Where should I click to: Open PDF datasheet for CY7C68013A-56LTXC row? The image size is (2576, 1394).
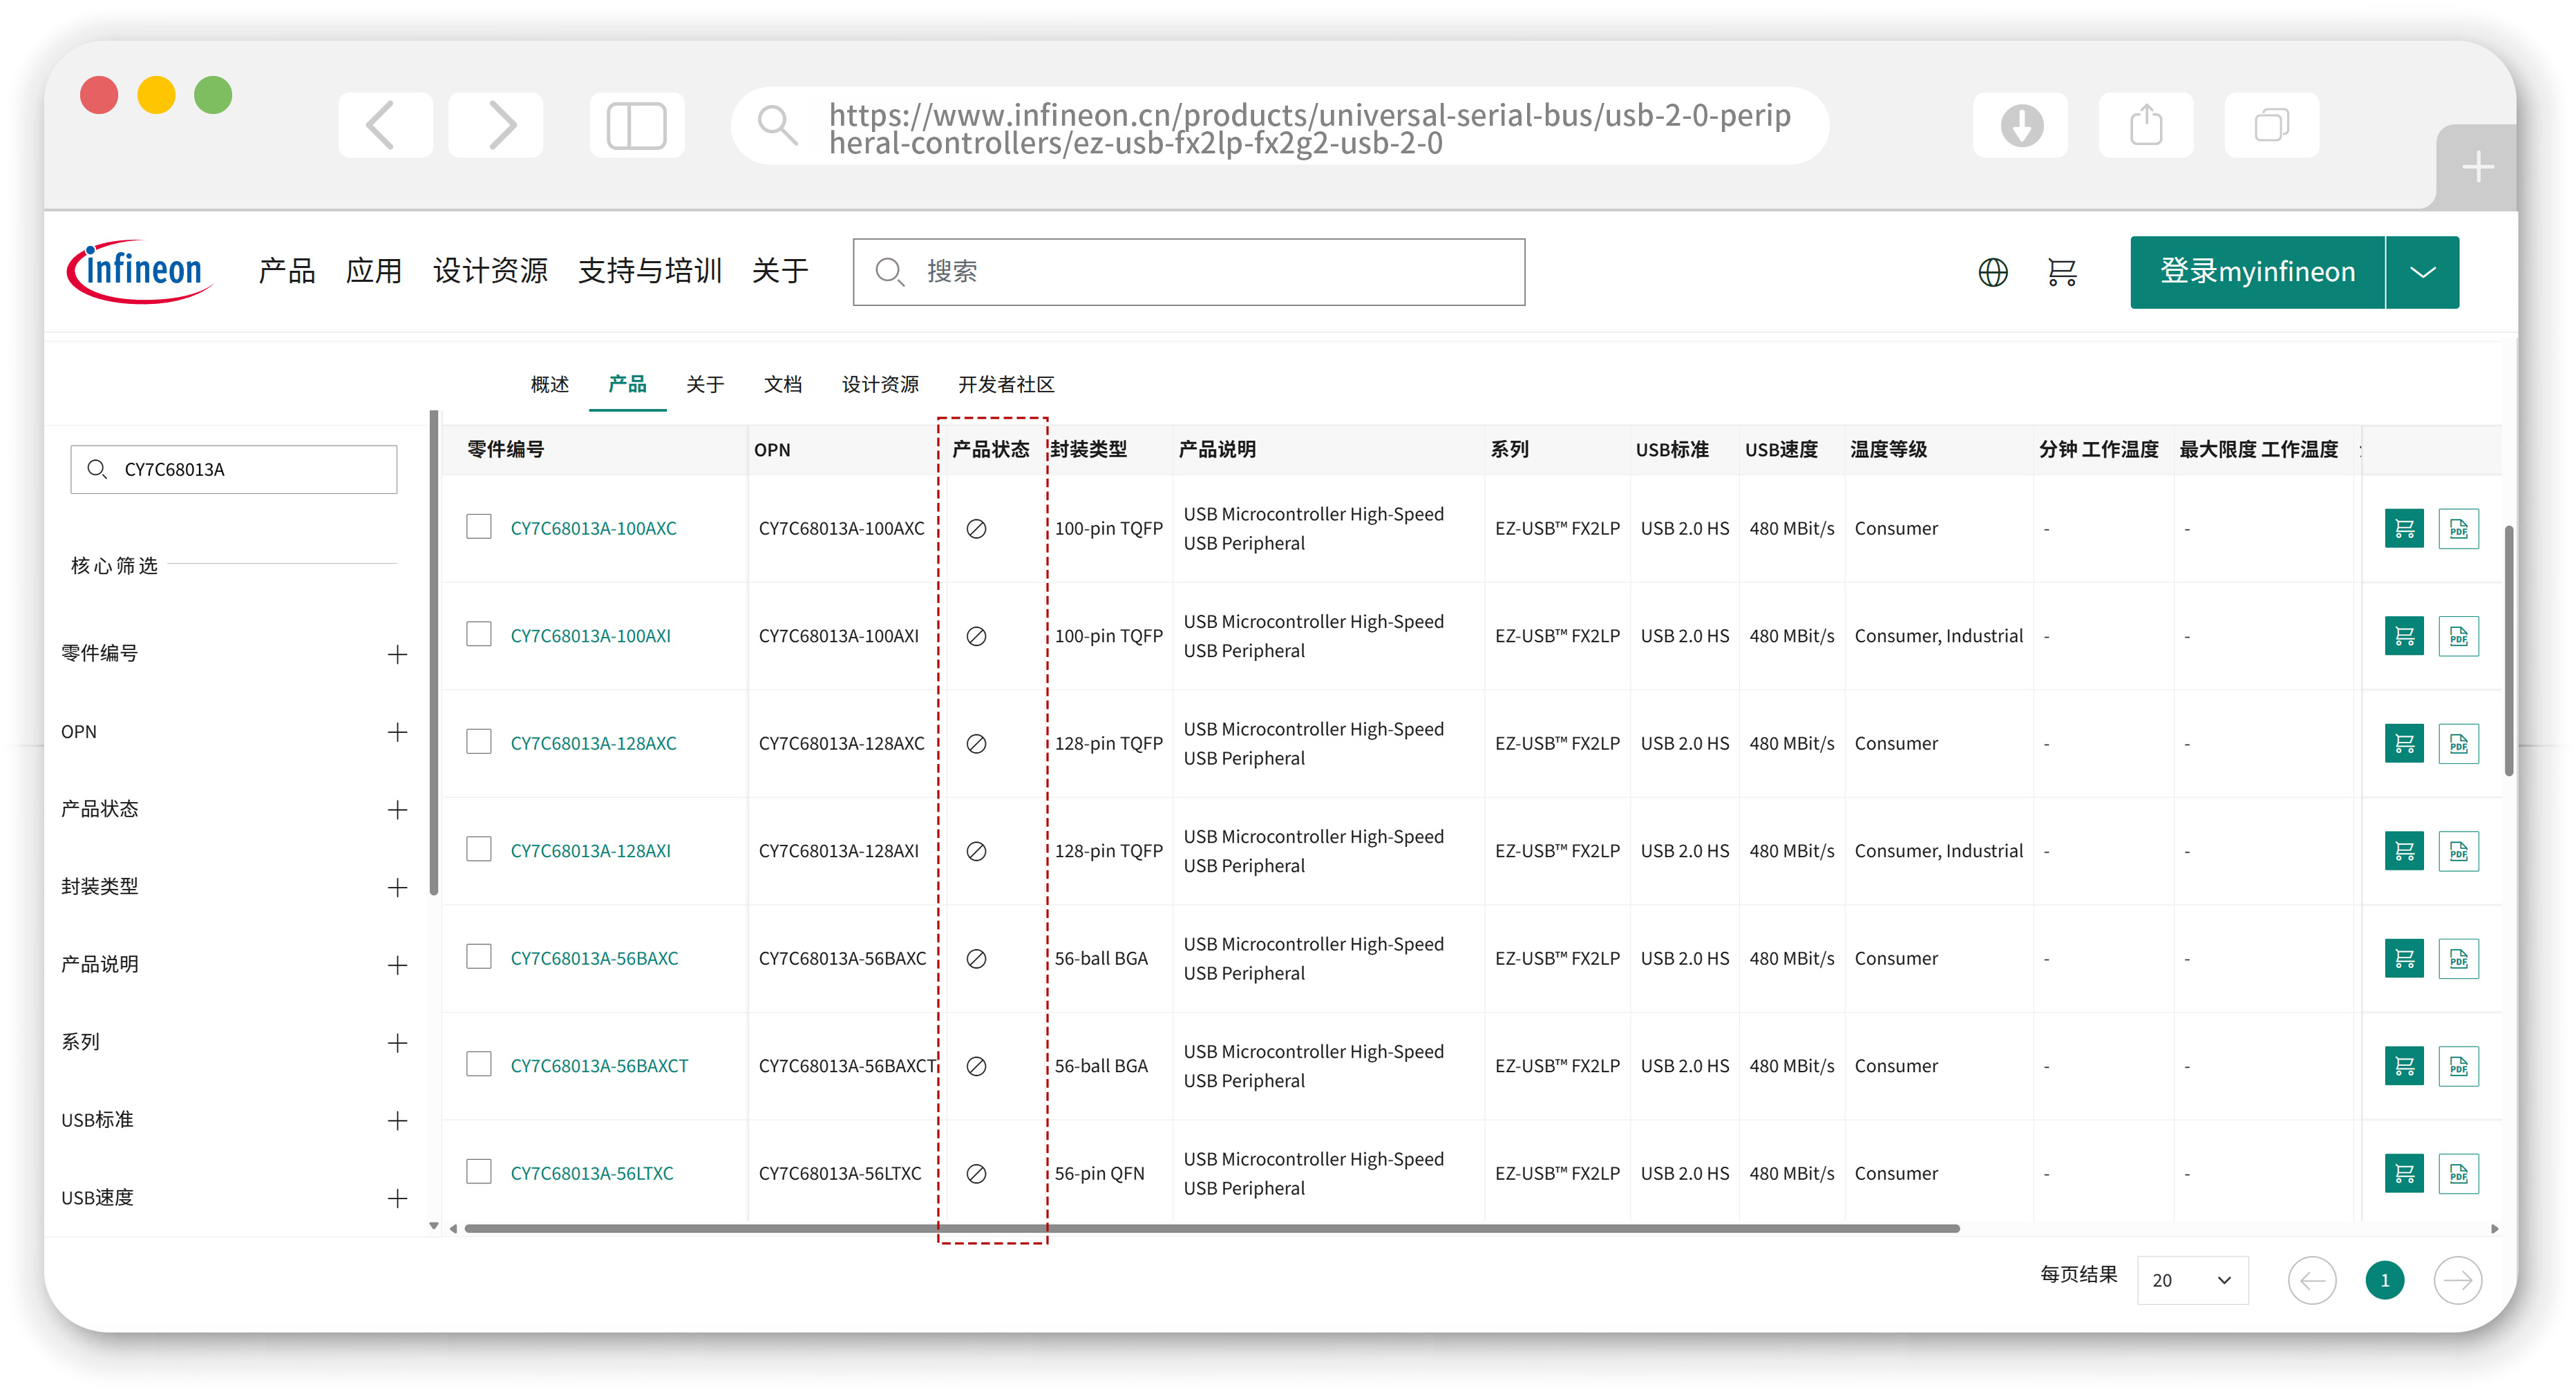click(x=2458, y=1174)
